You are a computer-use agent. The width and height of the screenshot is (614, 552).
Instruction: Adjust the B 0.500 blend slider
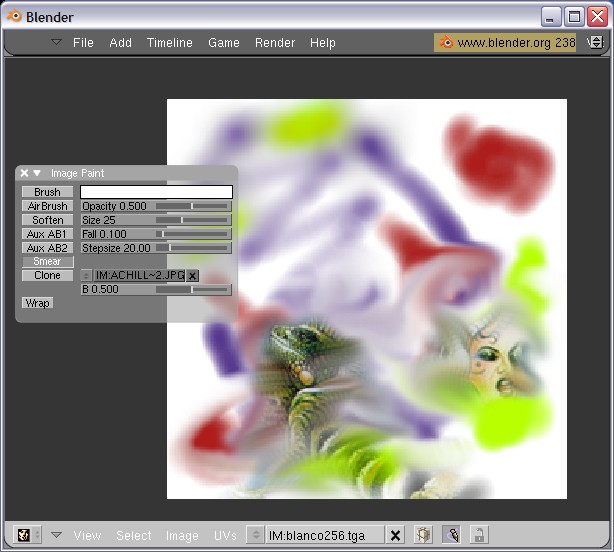pos(156,289)
